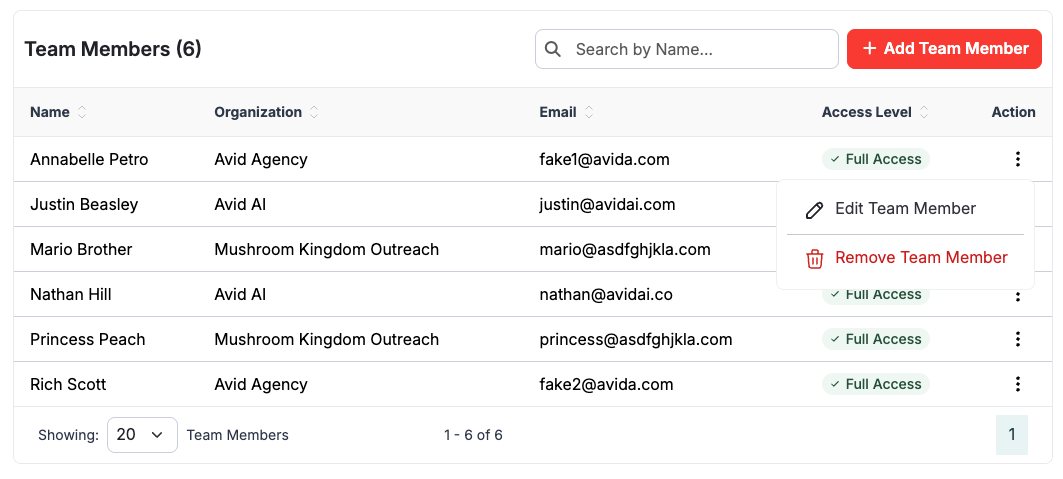Sort by Email column arrows
1063x479 pixels.
pos(589,112)
